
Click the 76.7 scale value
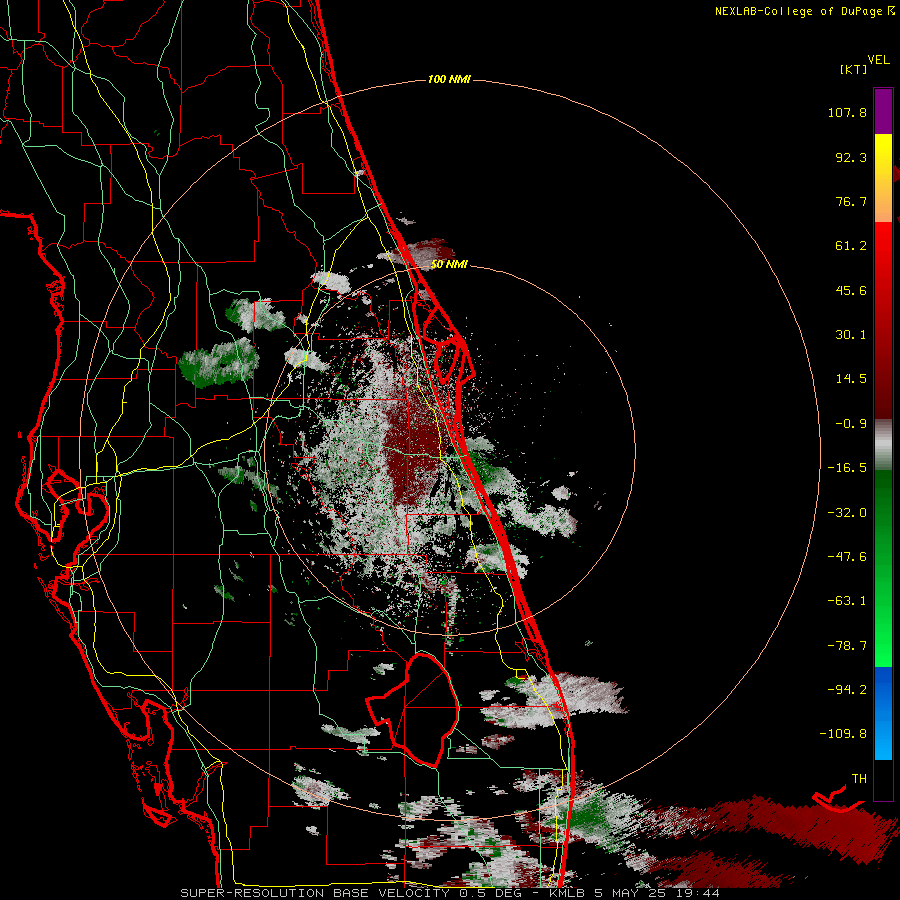(x=851, y=201)
